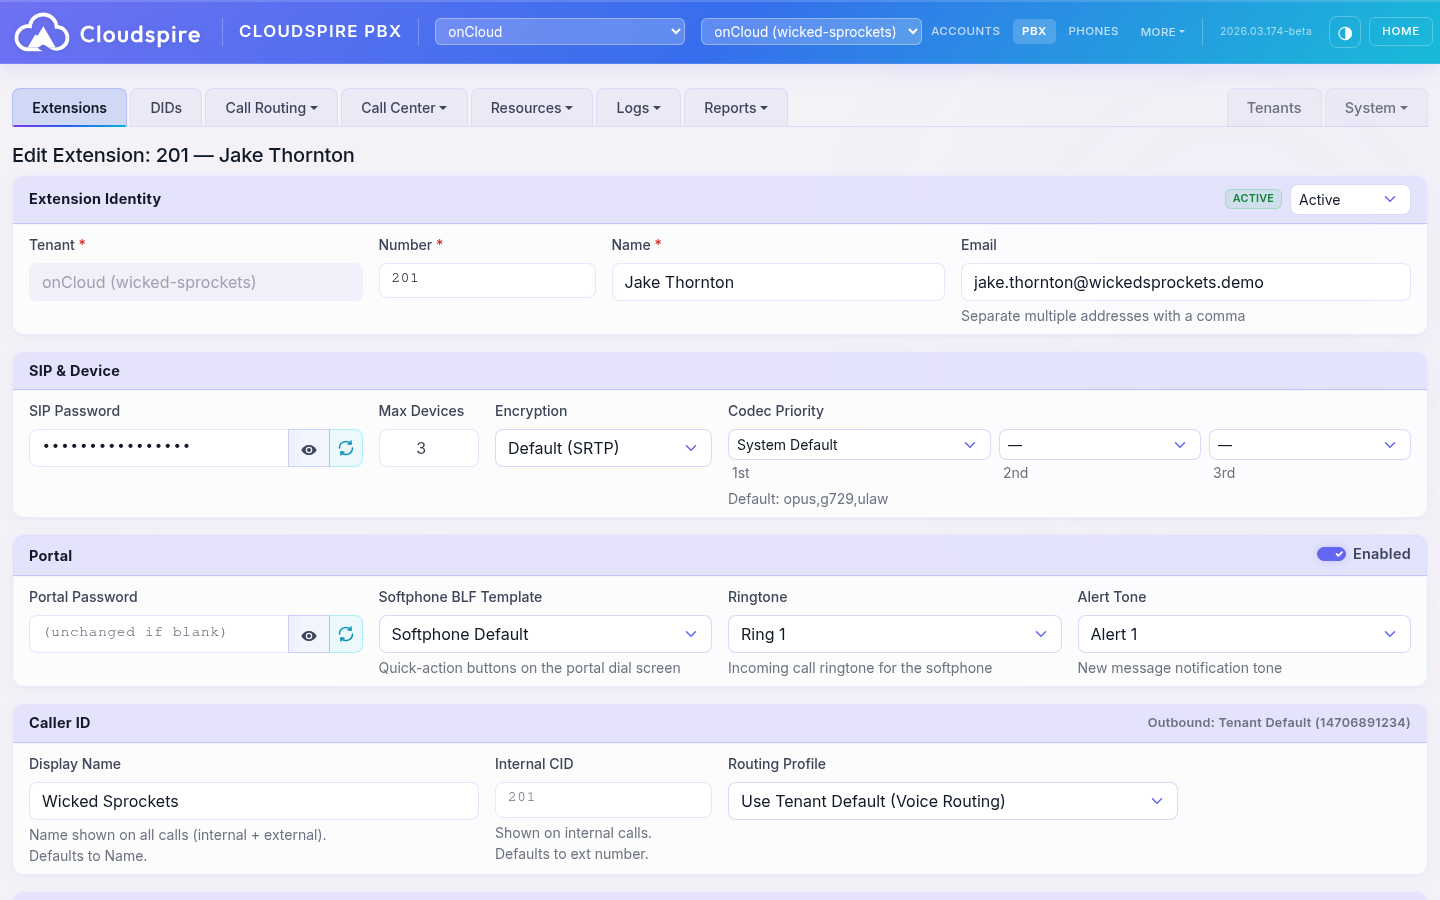Screen dimensions: 1440x900
Task: Open the Reports menu
Action: [x=735, y=107]
